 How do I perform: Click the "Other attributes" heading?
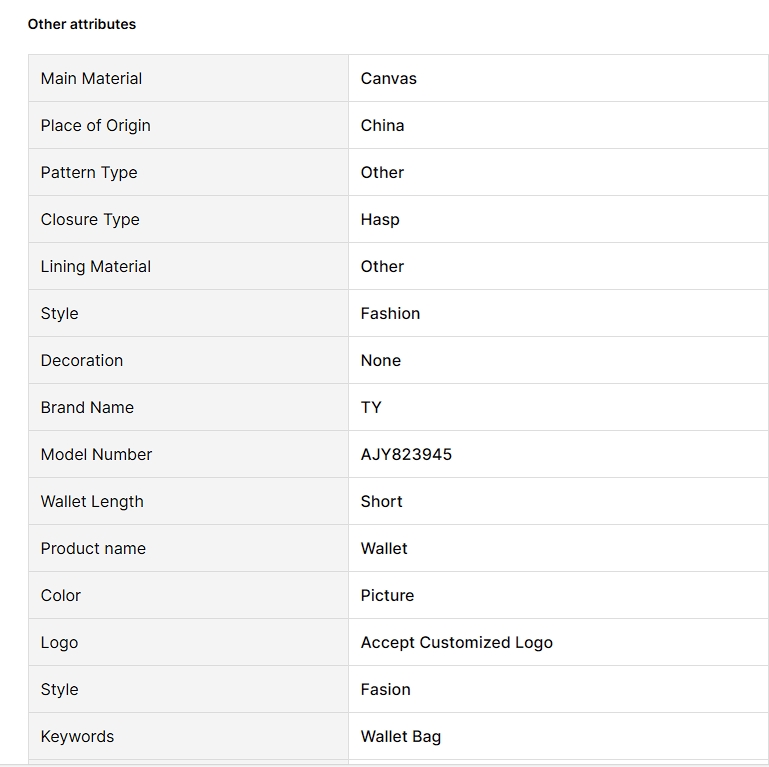[82, 24]
